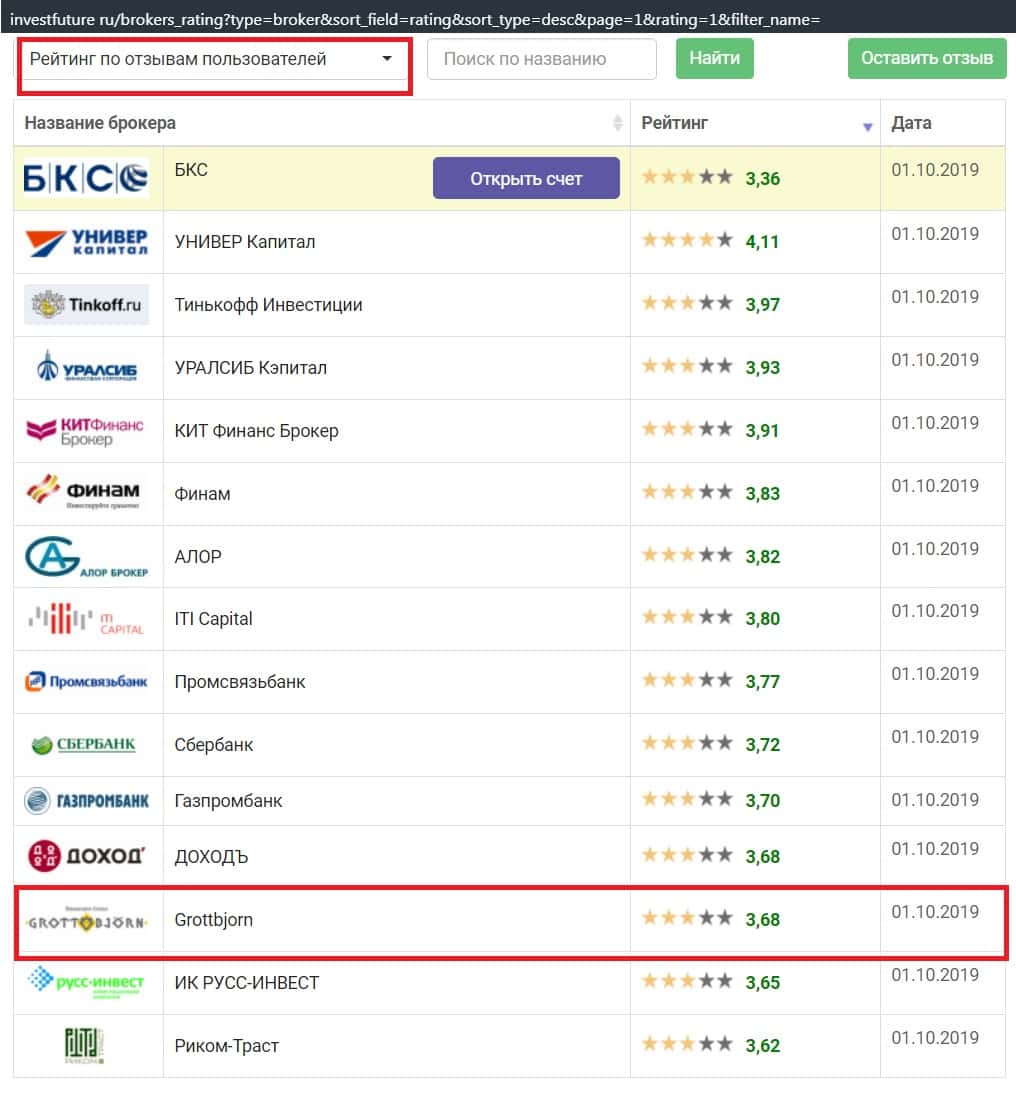Click rating value 3,80
Viewport: 1016px width, 1093px height.
[x=762, y=619]
